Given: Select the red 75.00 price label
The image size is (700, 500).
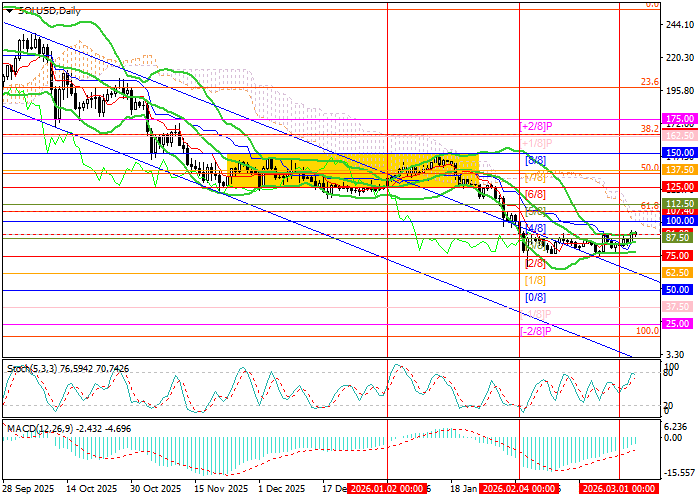Looking at the screenshot, I should [677, 255].
